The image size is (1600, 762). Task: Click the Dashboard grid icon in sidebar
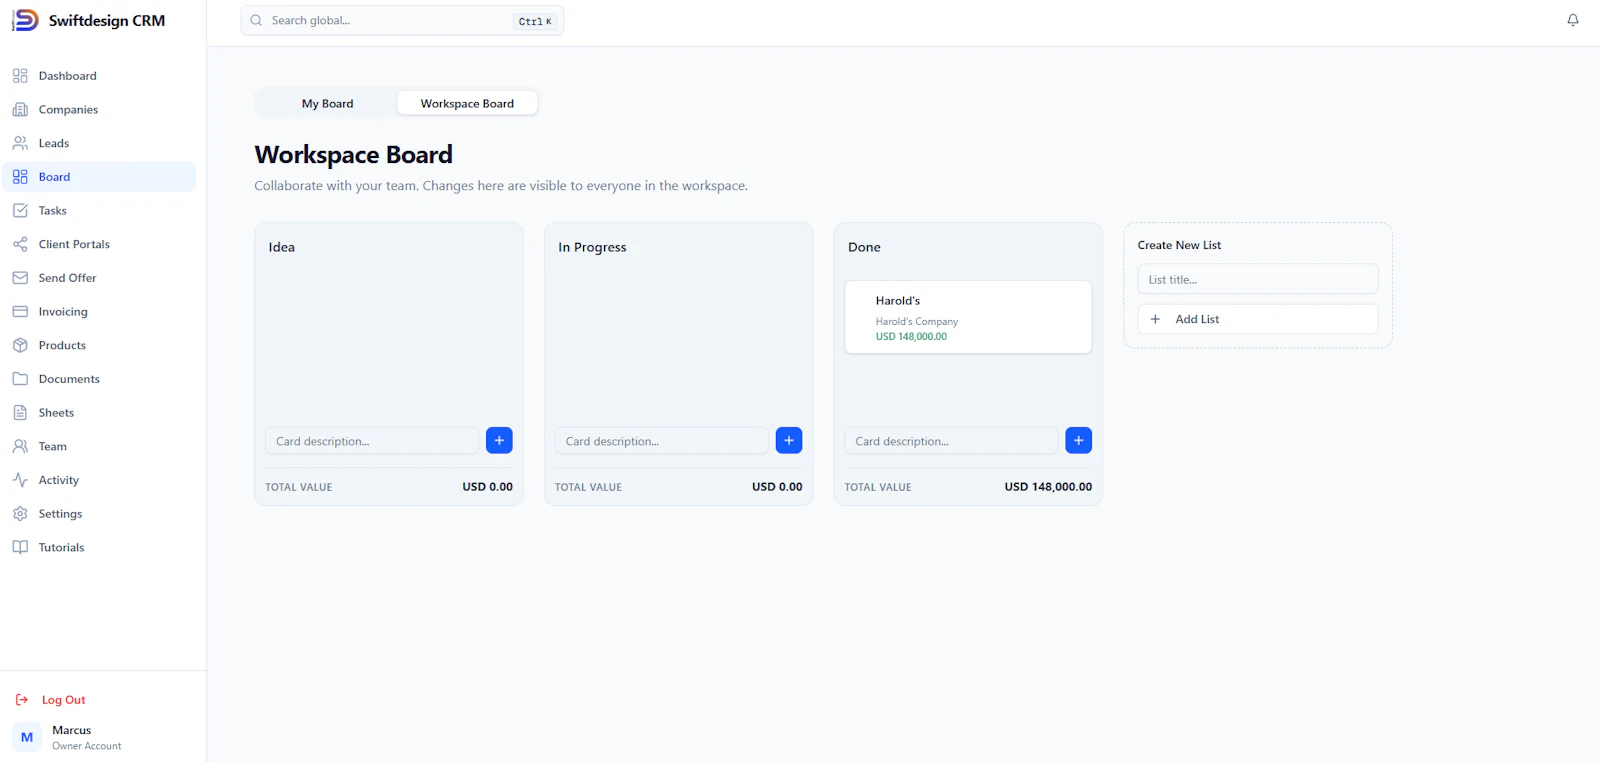20,76
